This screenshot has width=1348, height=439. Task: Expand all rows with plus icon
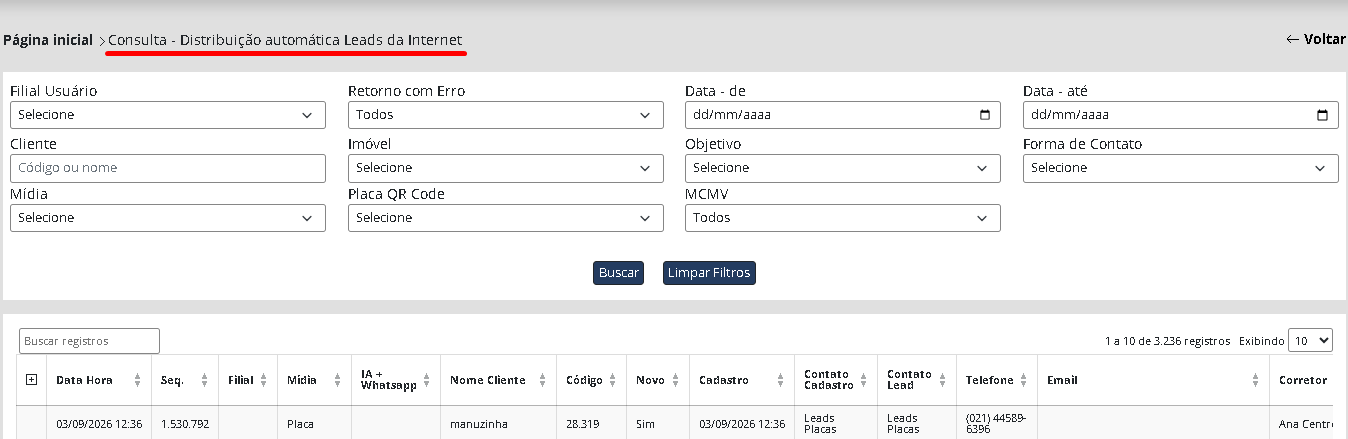tap(31, 380)
